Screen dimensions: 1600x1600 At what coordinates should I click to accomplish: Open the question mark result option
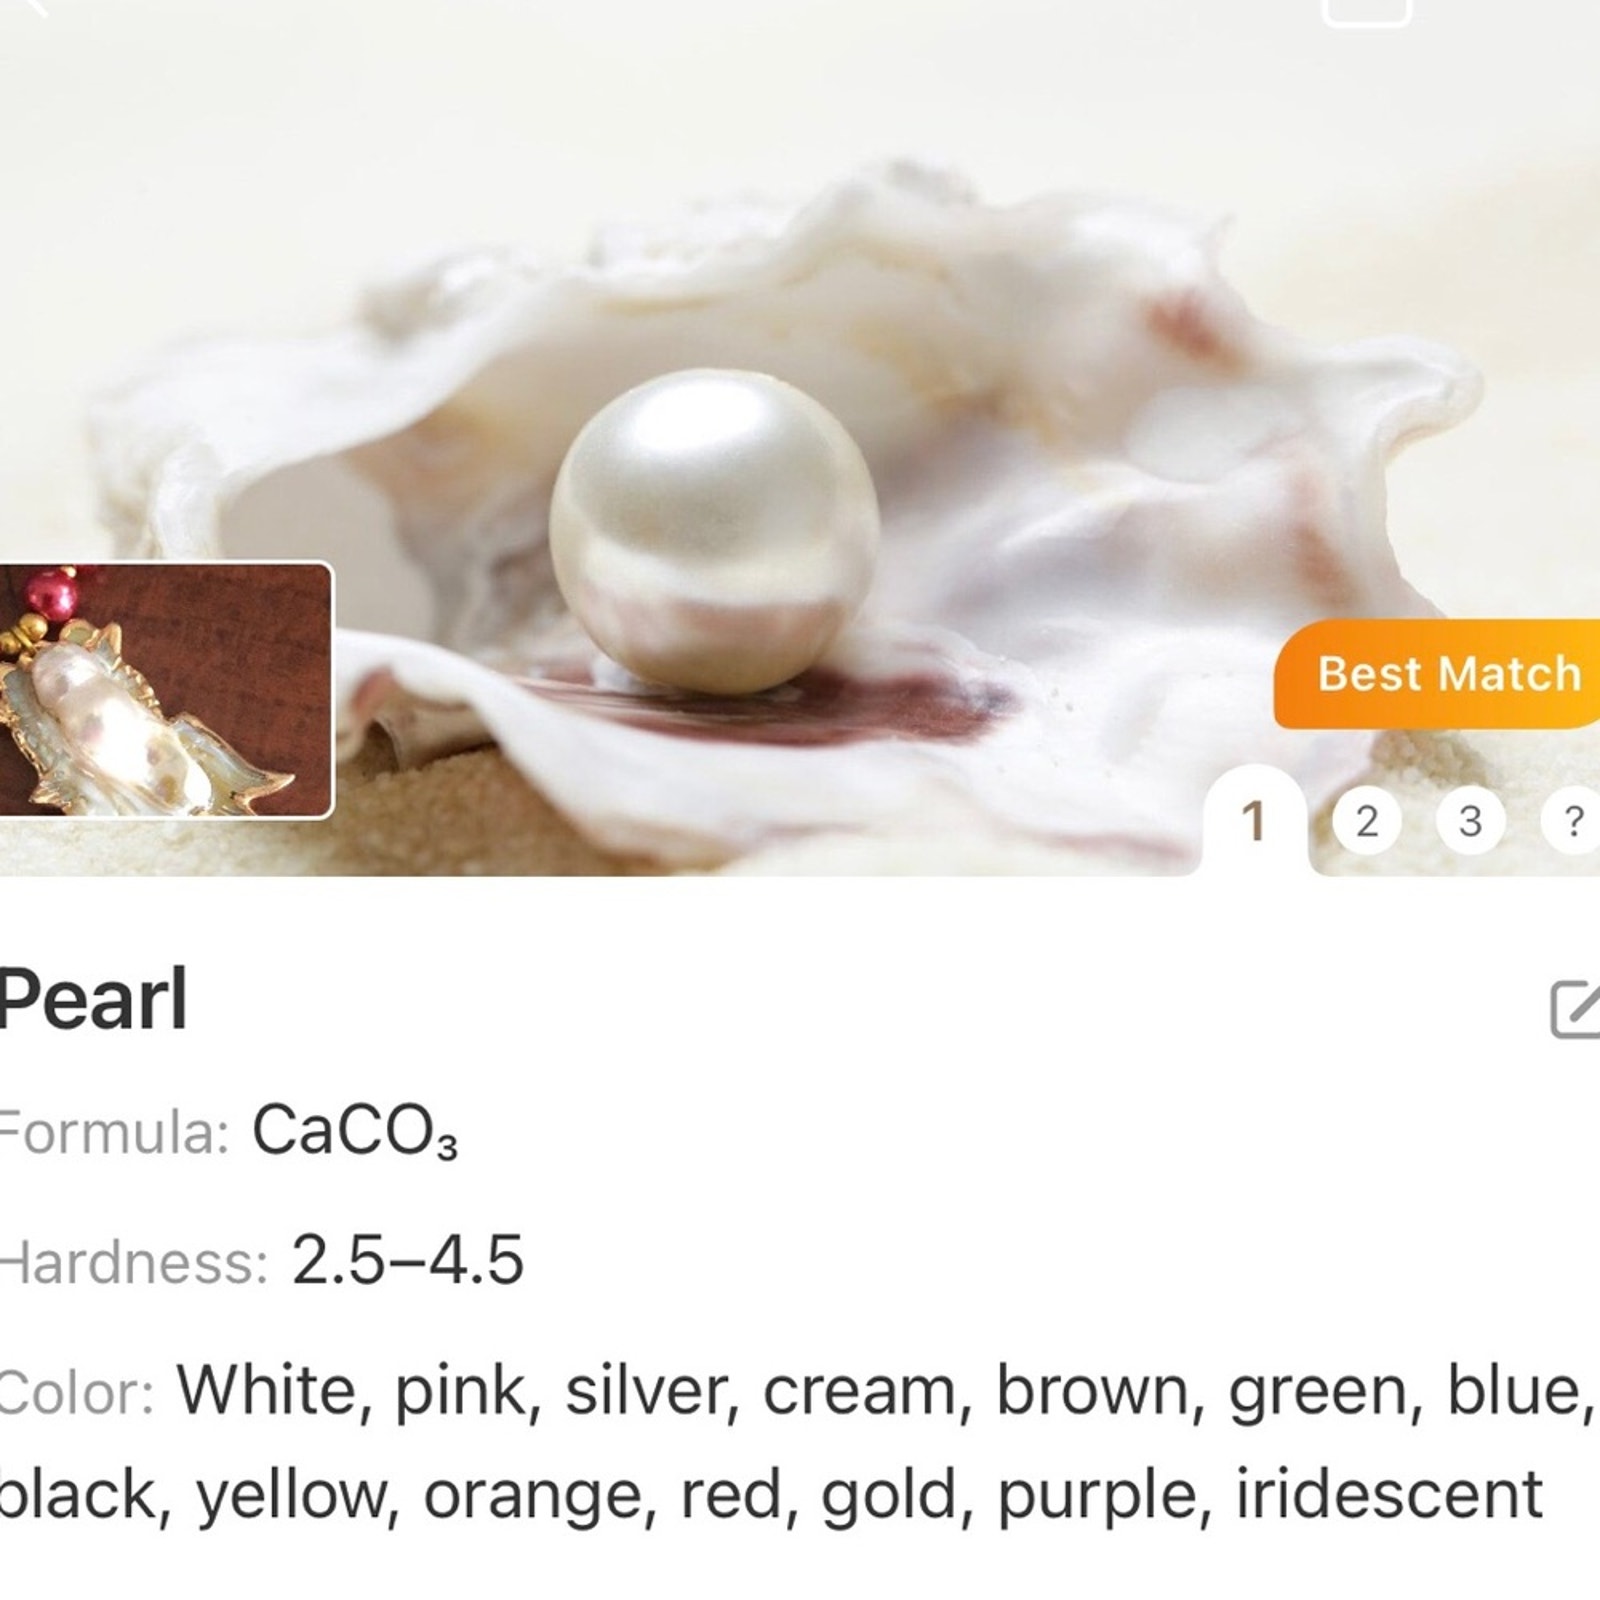coord(1572,820)
